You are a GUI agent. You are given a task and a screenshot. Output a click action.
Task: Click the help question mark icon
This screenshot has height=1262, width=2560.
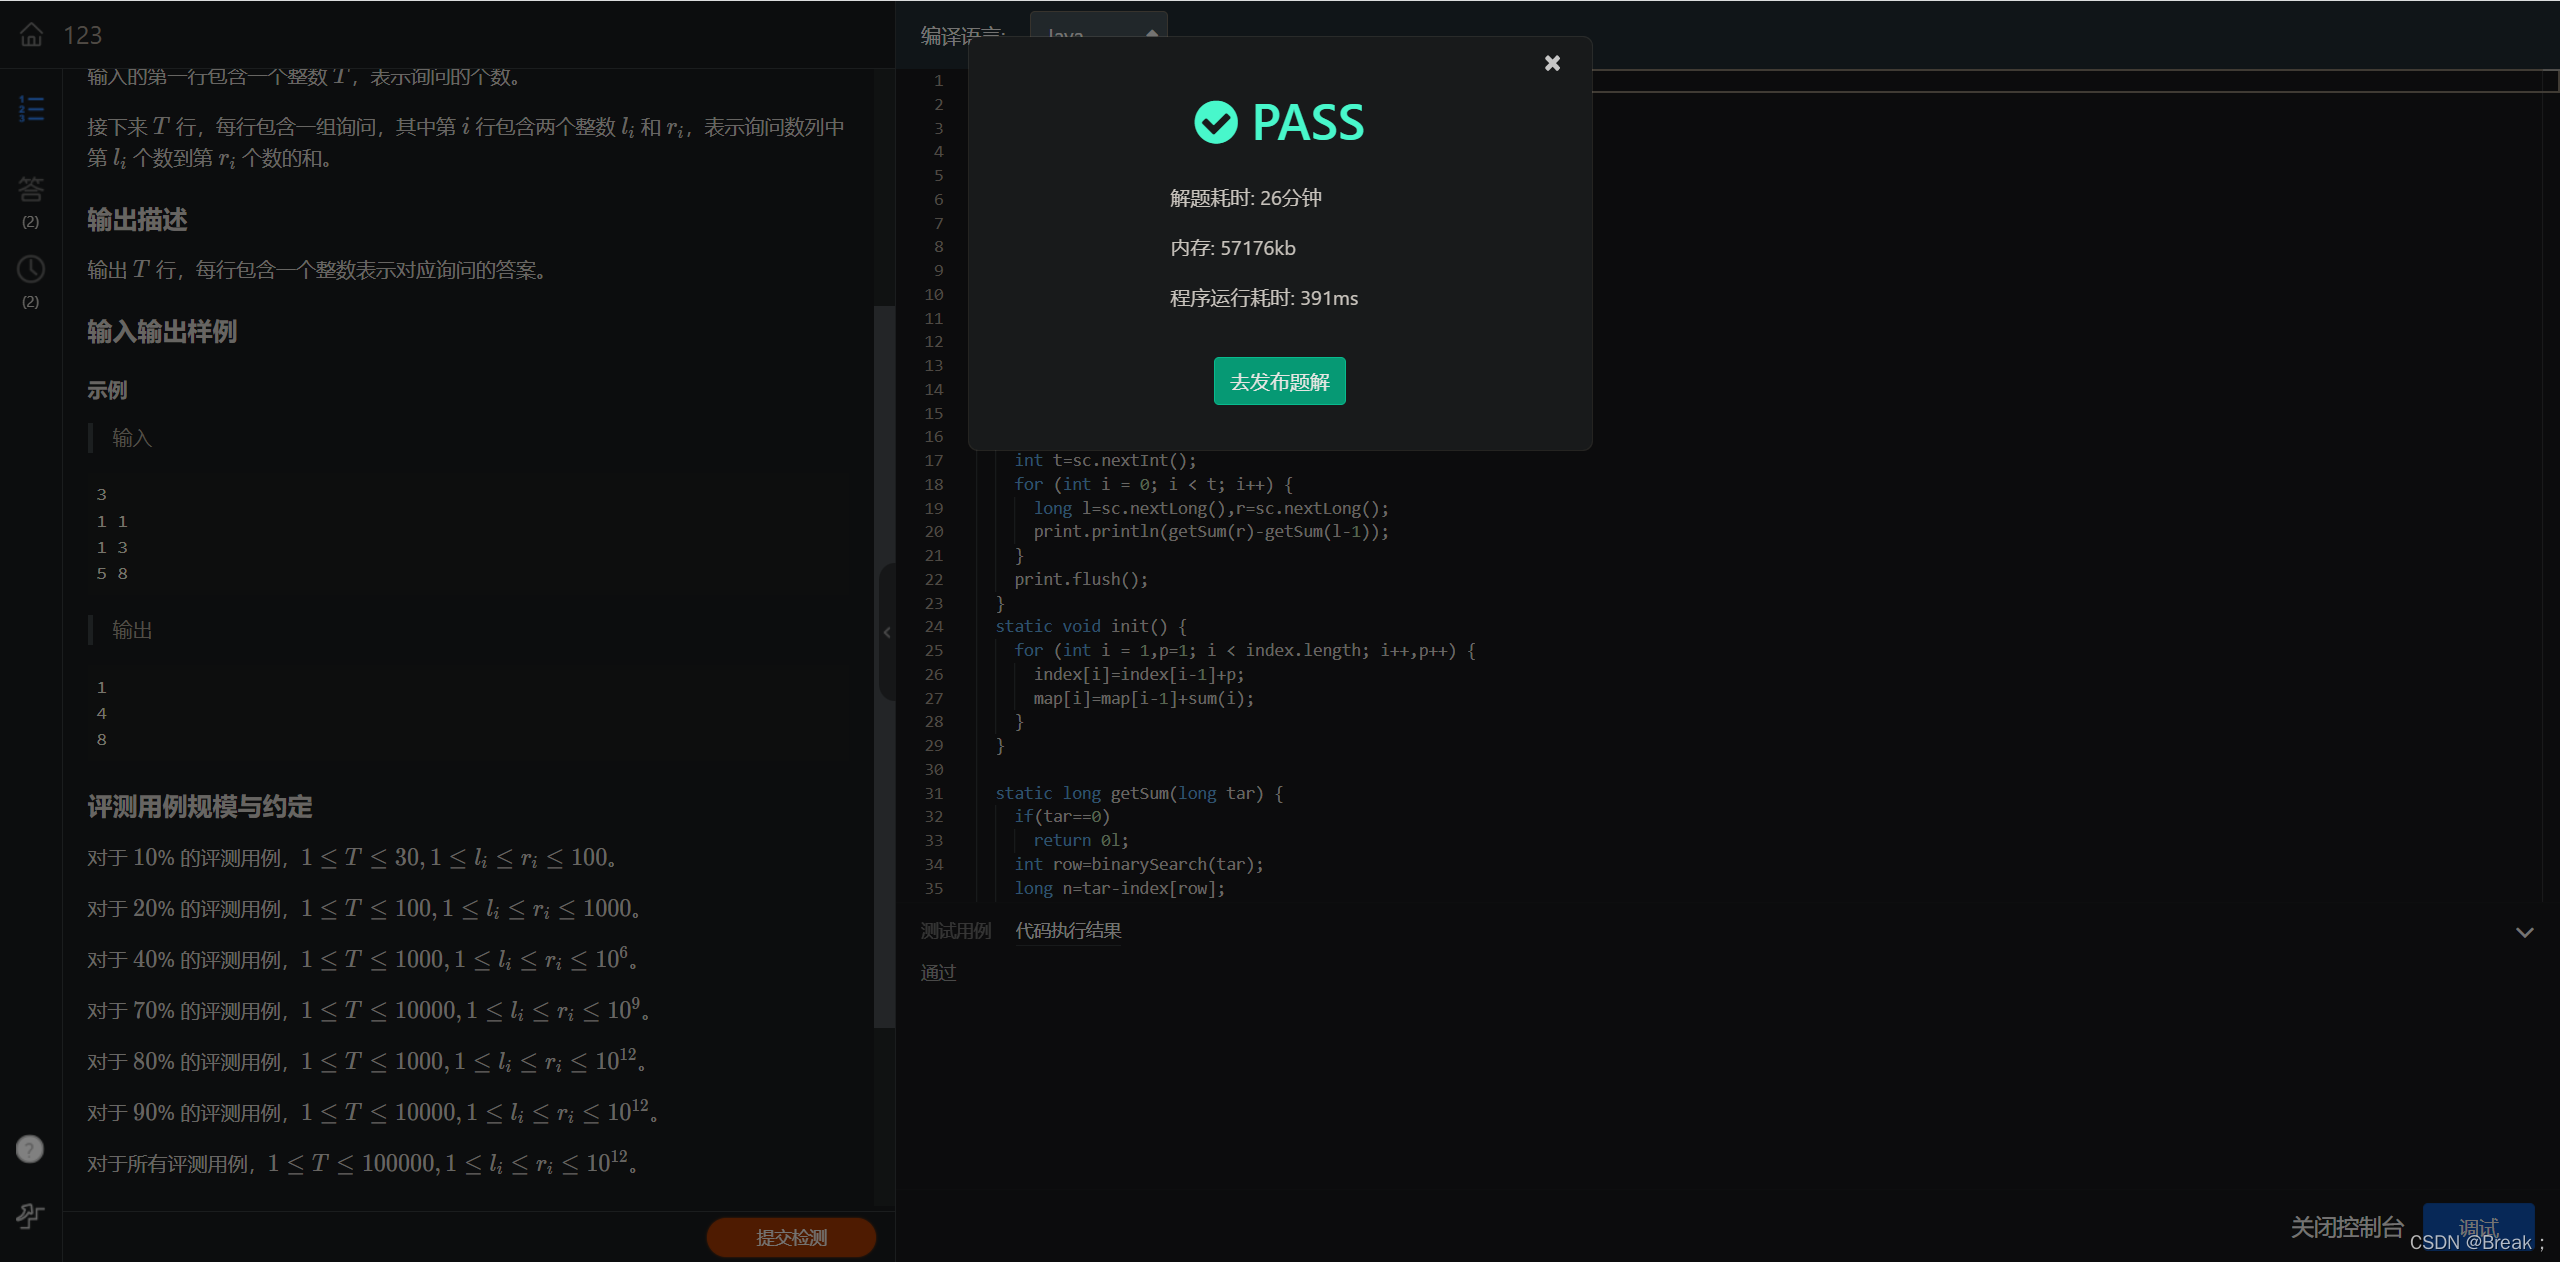(30, 1149)
